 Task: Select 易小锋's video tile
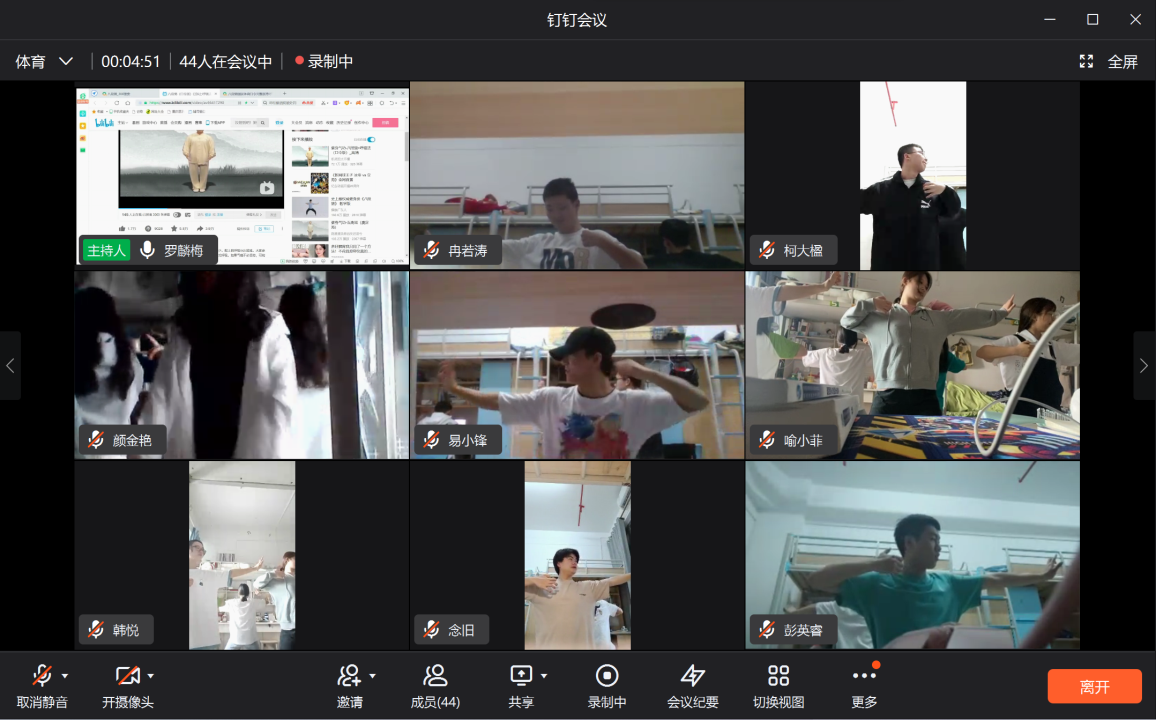coord(577,365)
